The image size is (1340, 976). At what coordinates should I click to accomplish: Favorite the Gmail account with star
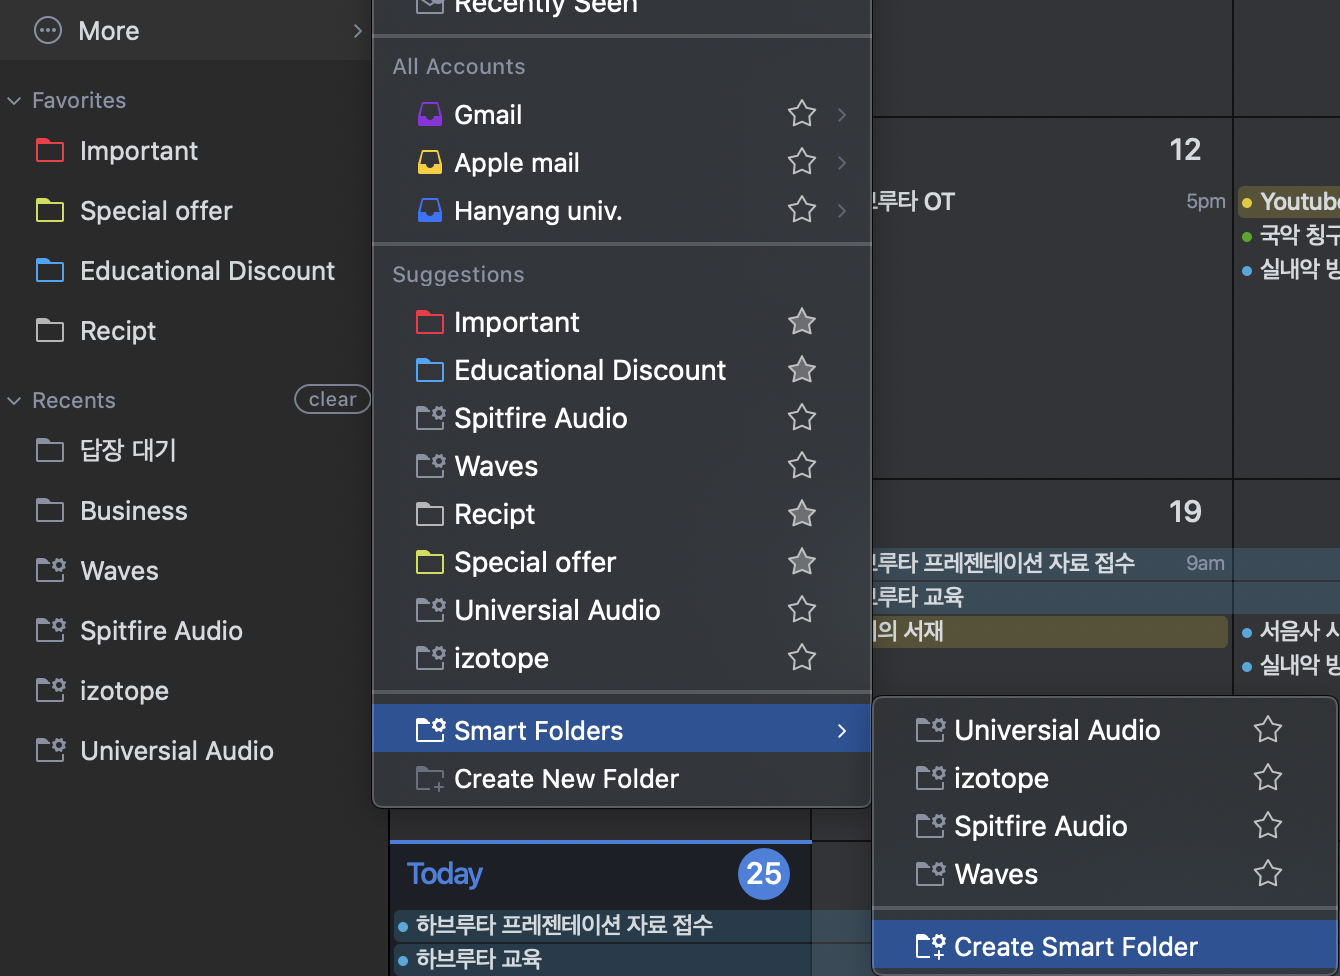click(802, 114)
